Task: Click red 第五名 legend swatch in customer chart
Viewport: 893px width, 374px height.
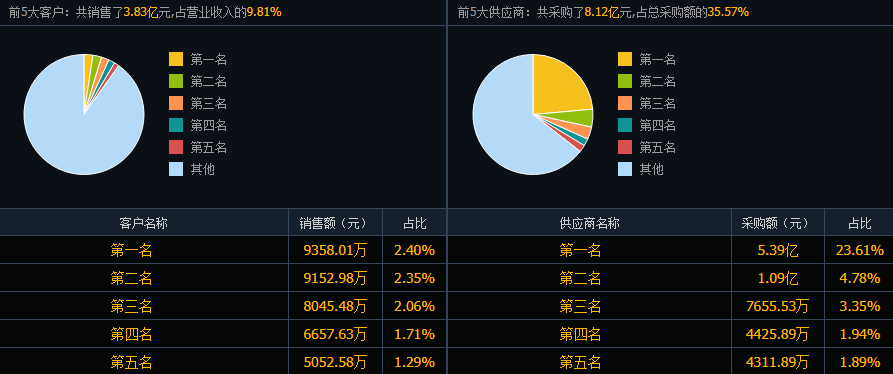Action: click(176, 147)
